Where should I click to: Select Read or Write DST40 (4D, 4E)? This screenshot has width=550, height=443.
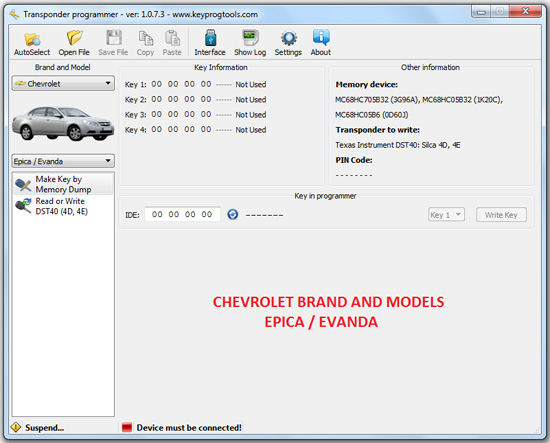[x=63, y=206]
